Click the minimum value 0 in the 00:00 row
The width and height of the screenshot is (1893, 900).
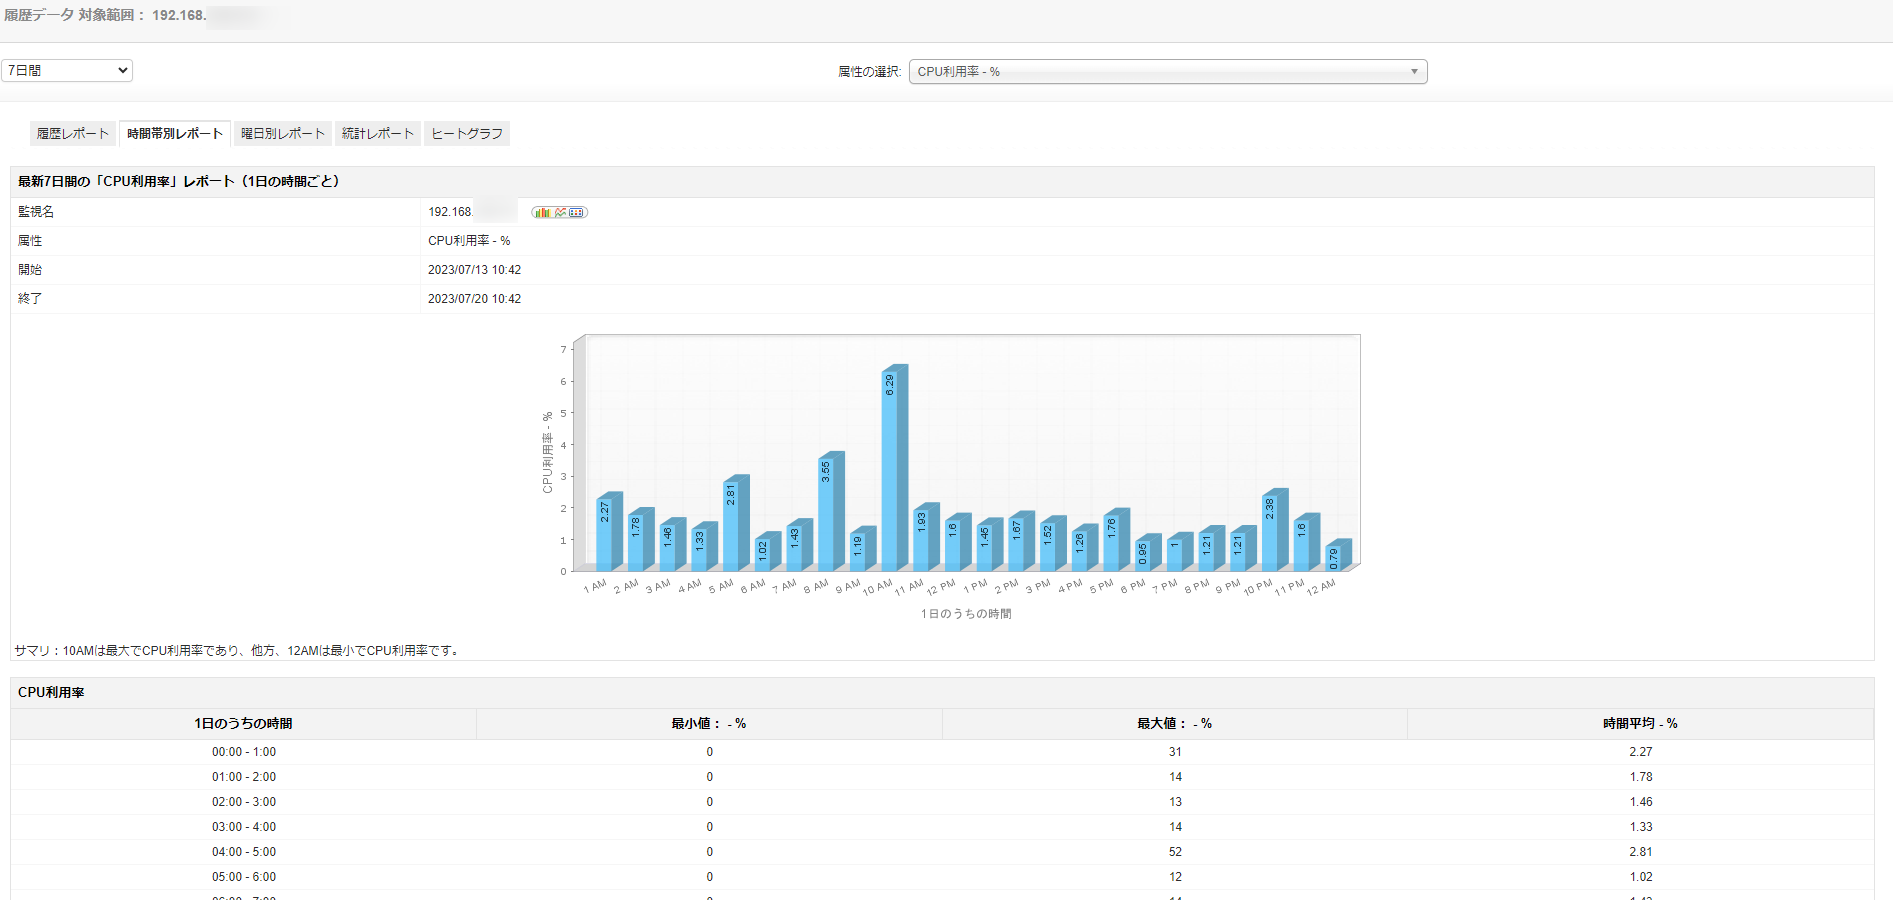click(710, 752)
